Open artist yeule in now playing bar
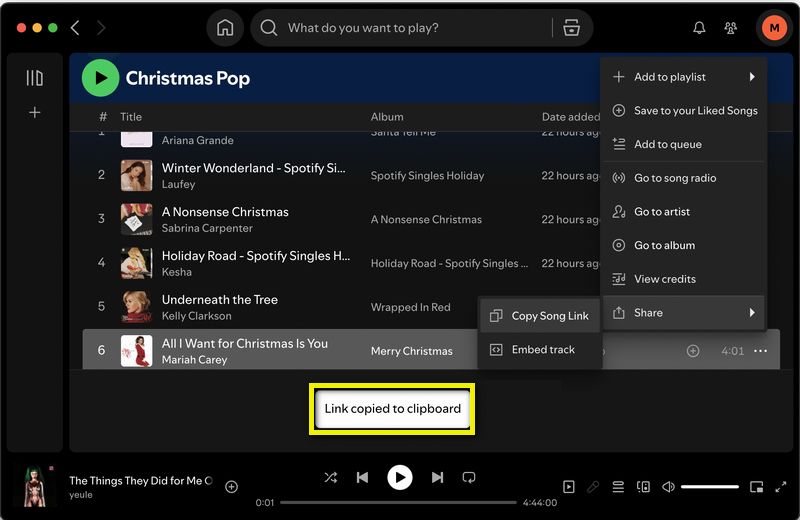Viewport: 800px width, 520px height. 81,495
